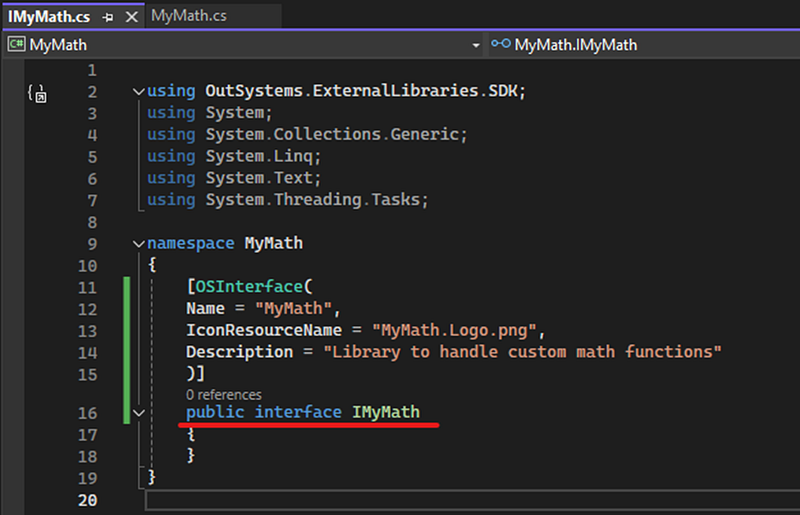Close the IMyMath.cs tab
The height and width of the screenshot is (515, 800).
tap(132, 17)
